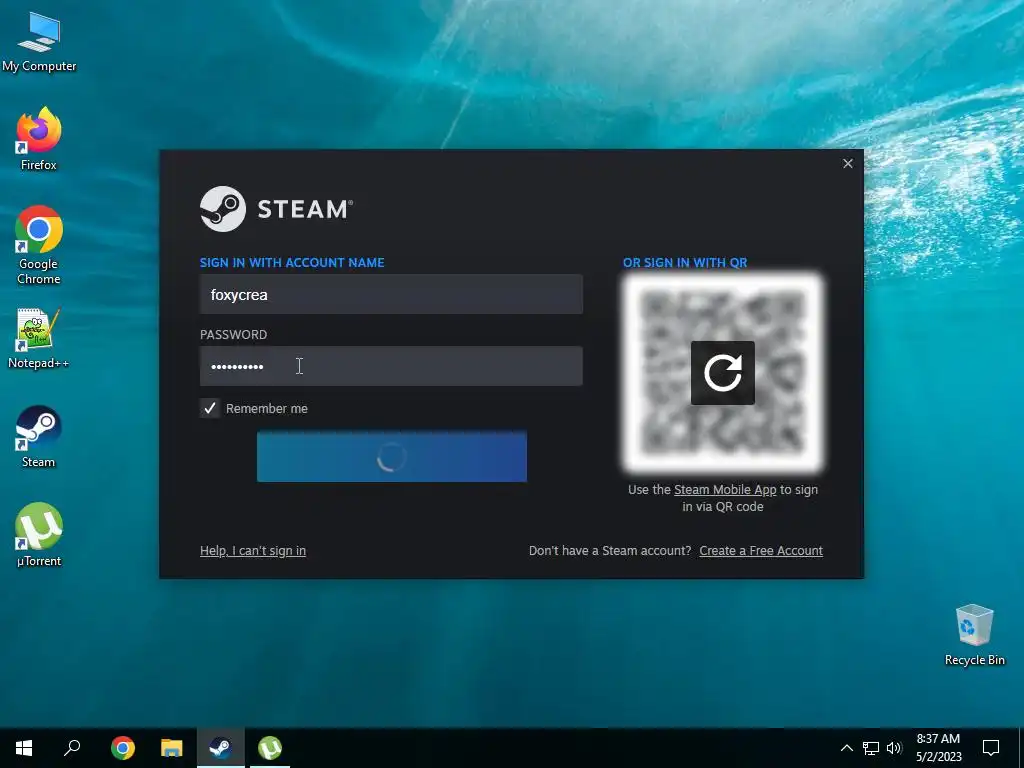Screen dimensions: 1024x768
Task: Launch Chrome from the taskbar
Action: coord(123,748)
